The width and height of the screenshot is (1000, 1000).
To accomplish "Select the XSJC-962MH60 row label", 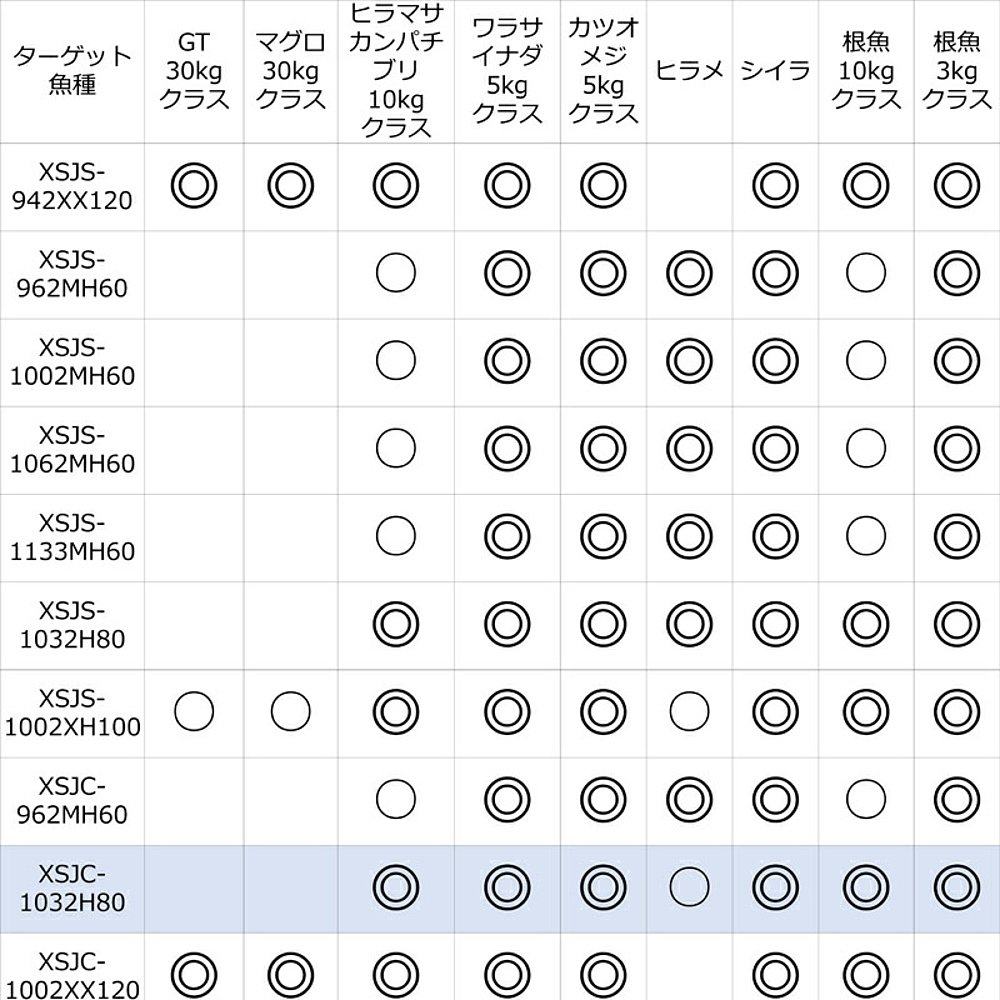I will [x=72, y=799].
